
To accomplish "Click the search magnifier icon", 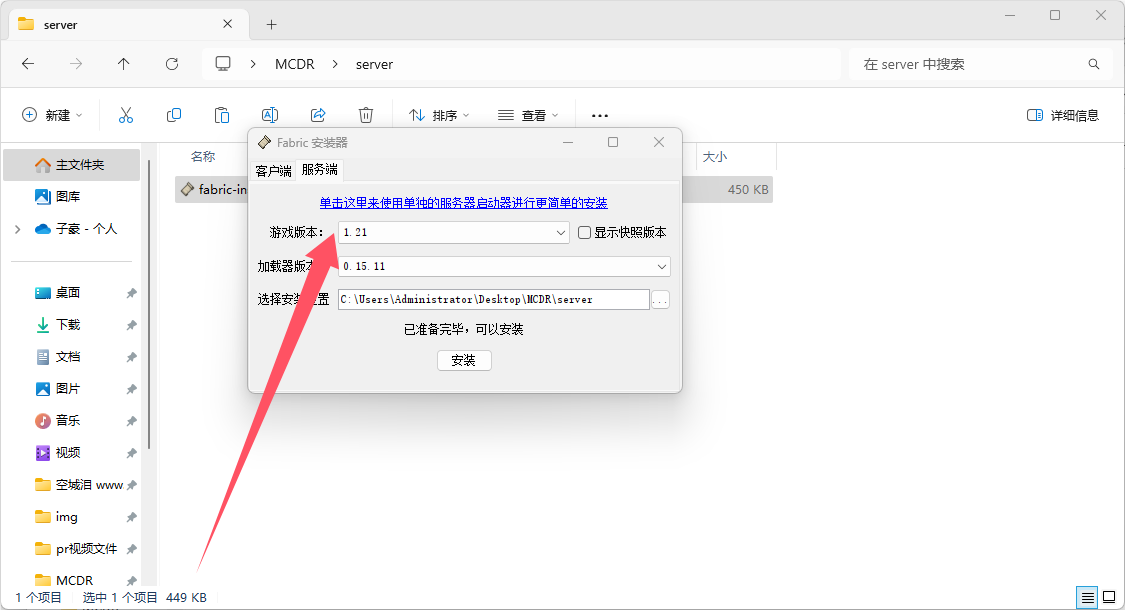I will point(1093,64).
